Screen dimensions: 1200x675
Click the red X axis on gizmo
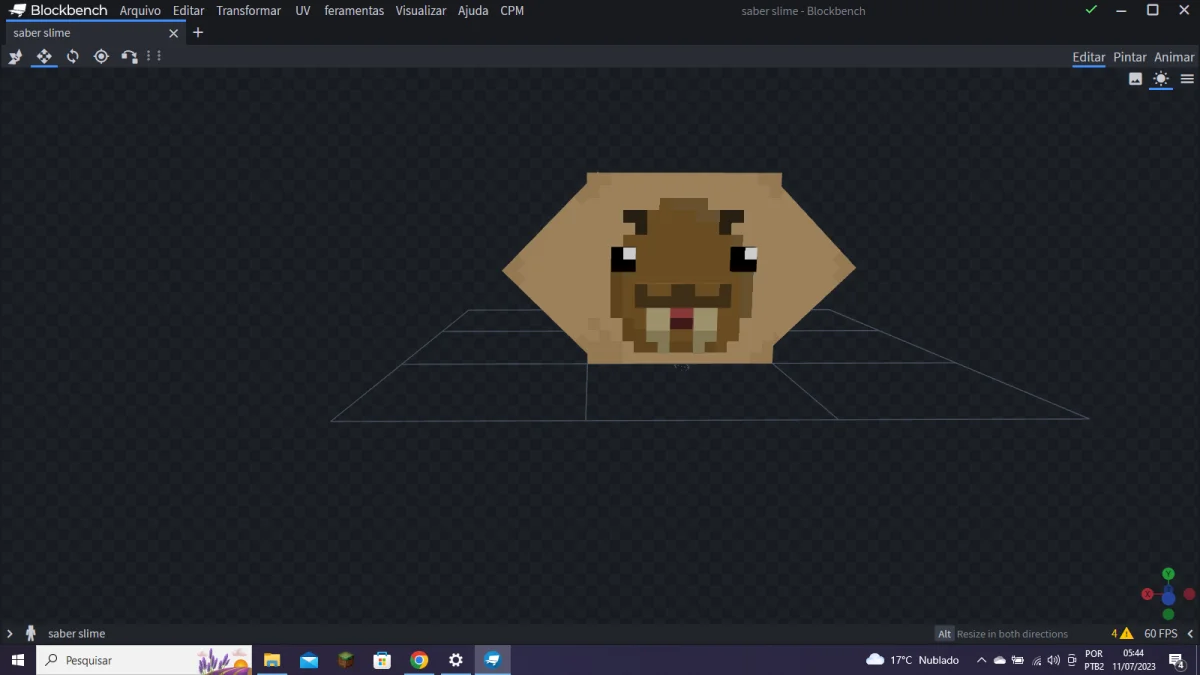(x=1147, y=594)
